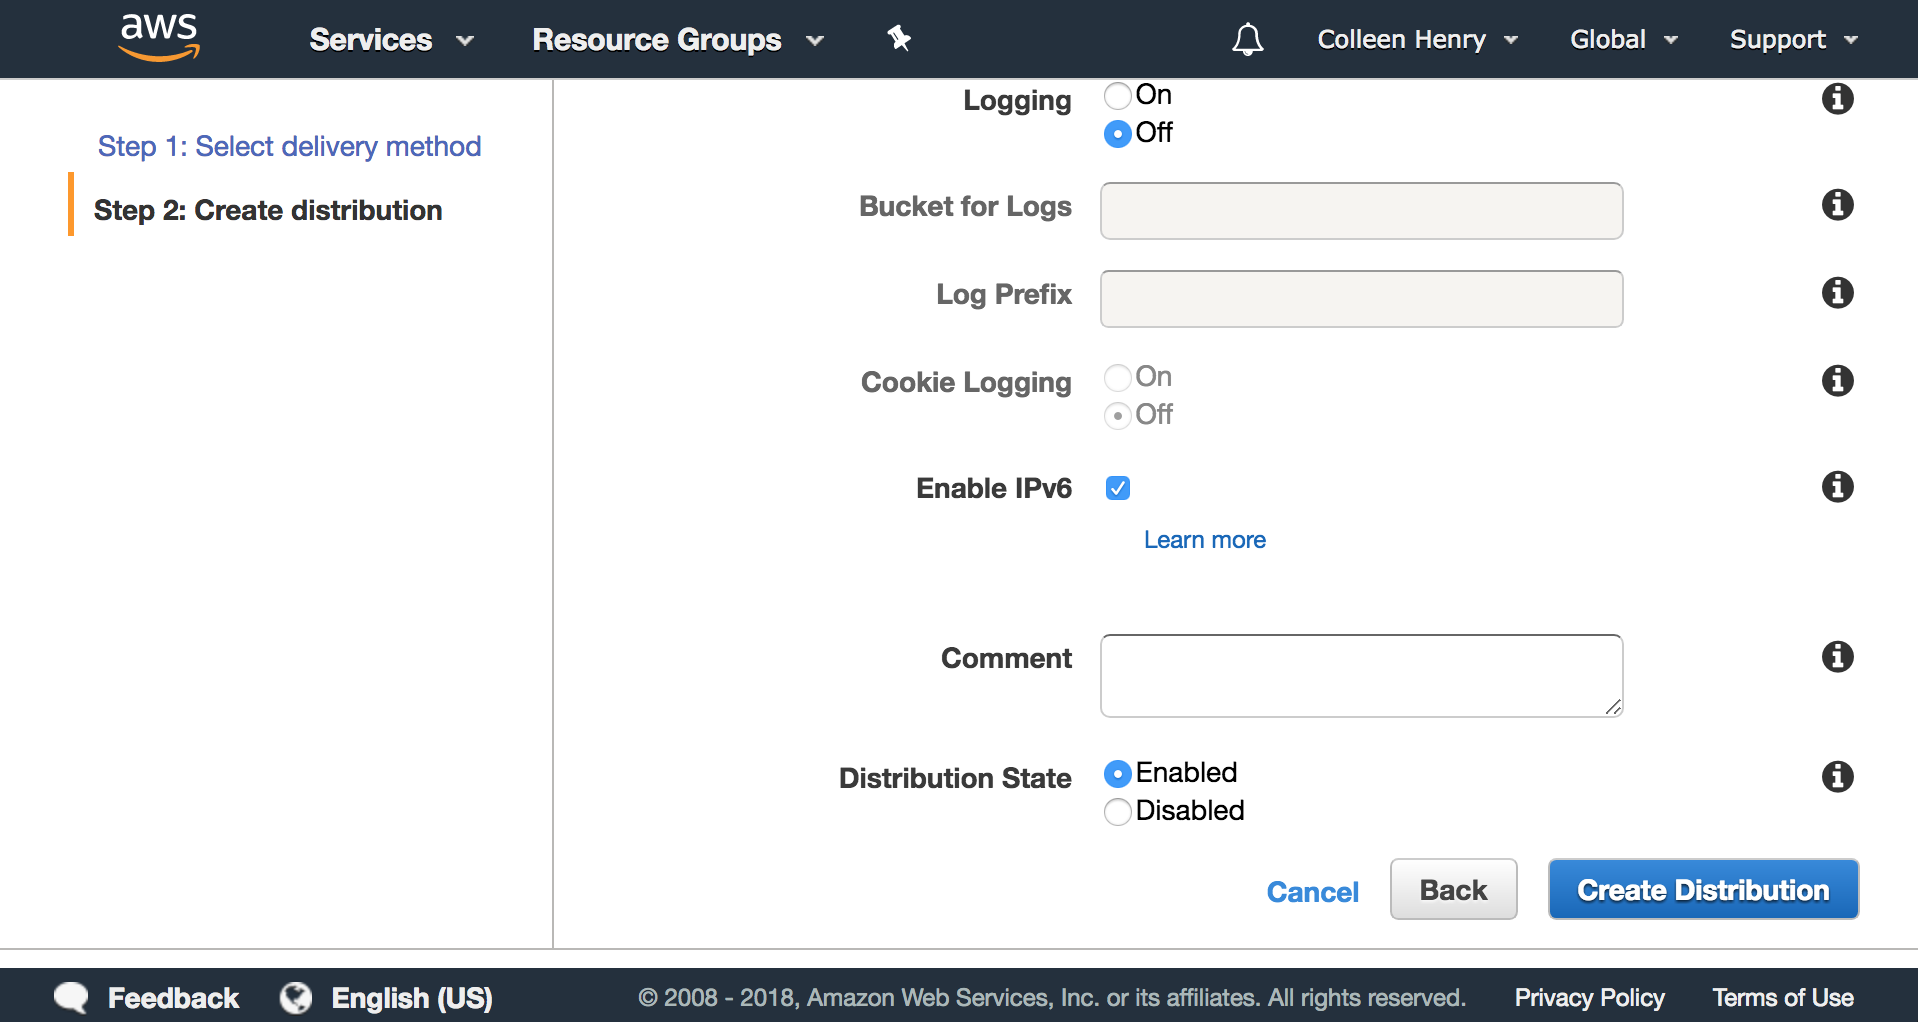Set Distribution State to Disabled
The image size is (1918, 1022).
point(1118,811)
